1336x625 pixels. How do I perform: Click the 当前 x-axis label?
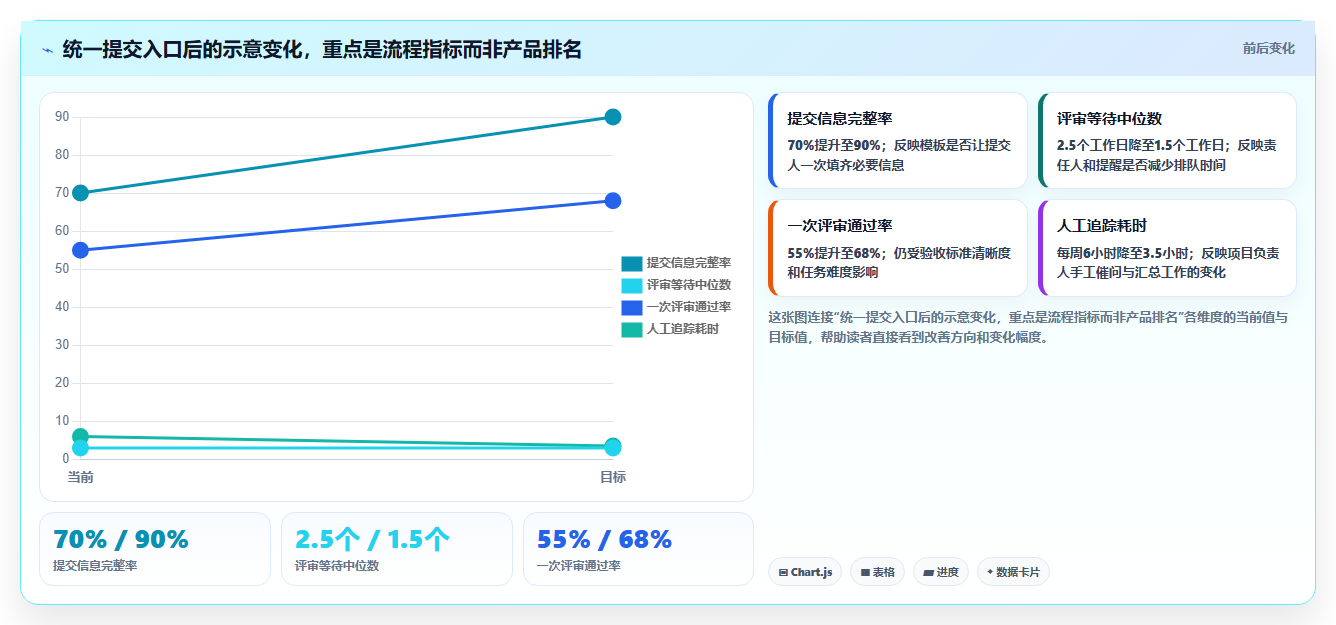pyautogui.click(x=80, y=477)
